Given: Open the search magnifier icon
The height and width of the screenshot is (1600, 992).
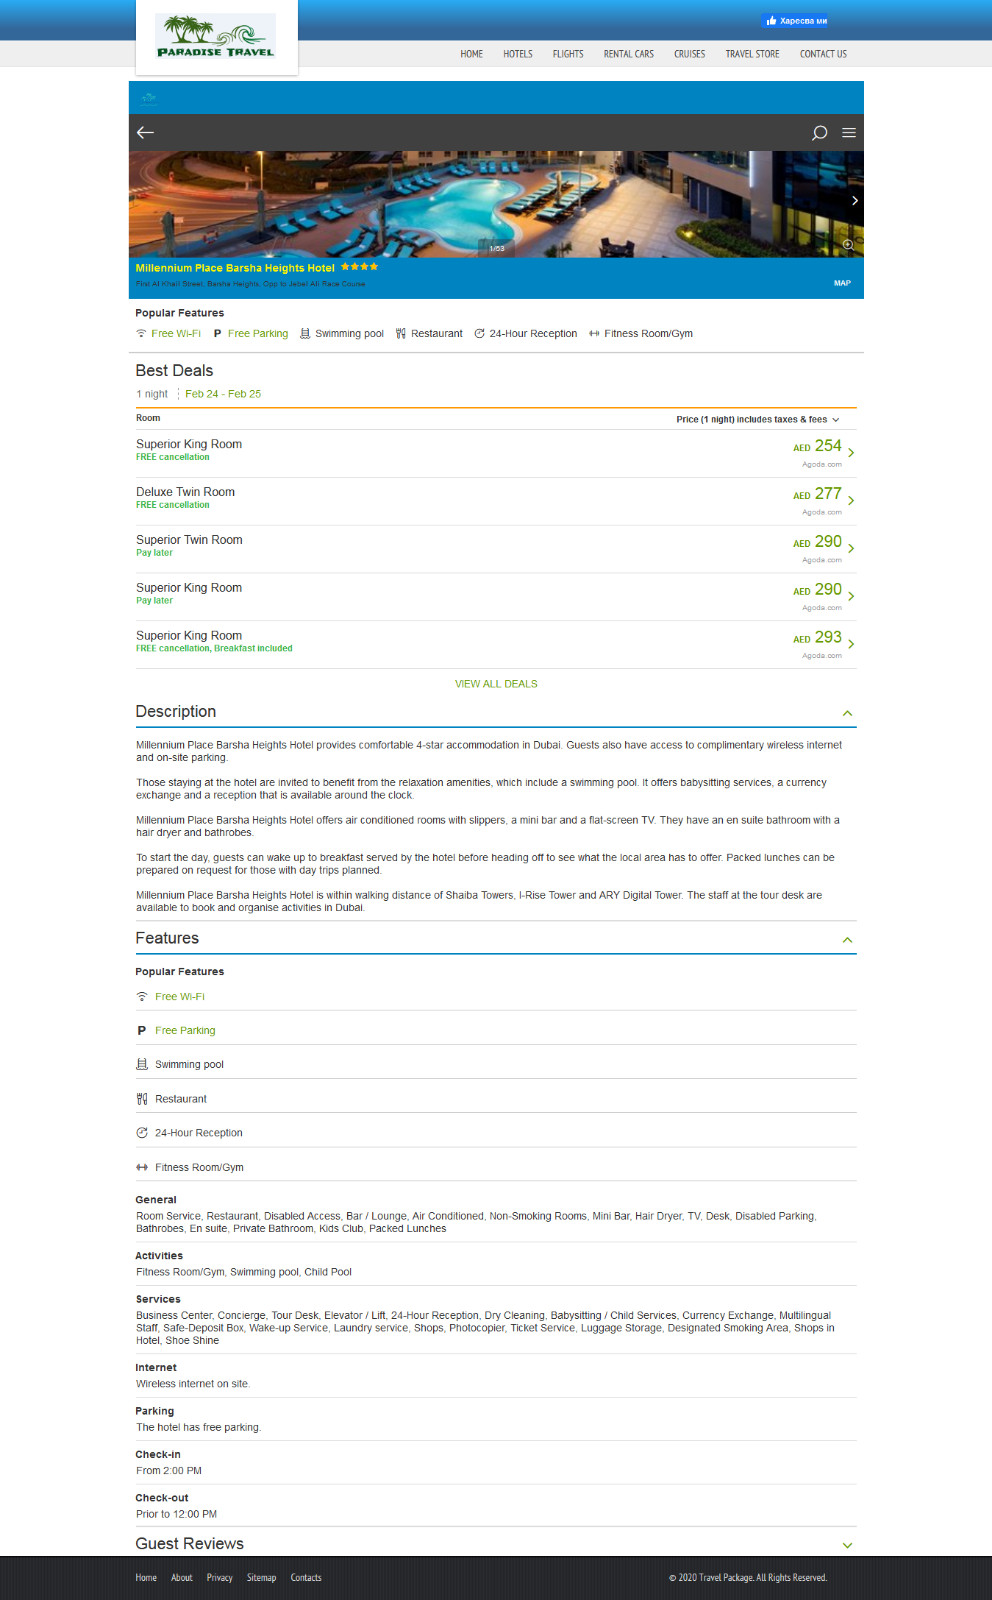Looking at the screenshot, I should [x=819, y=133].
